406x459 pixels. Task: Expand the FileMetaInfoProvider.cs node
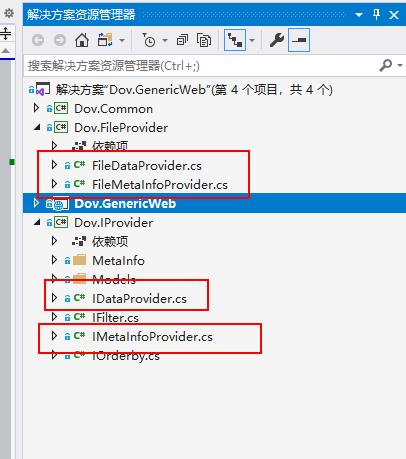[54, 184]
